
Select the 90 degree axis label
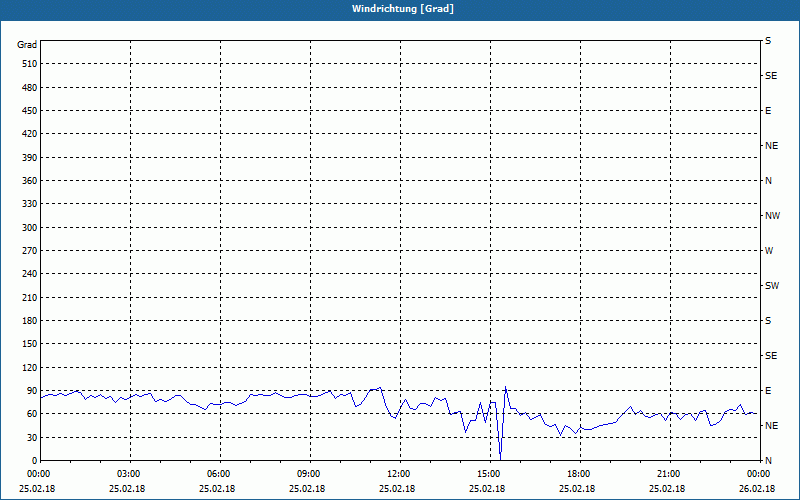(x=32, y=391)
